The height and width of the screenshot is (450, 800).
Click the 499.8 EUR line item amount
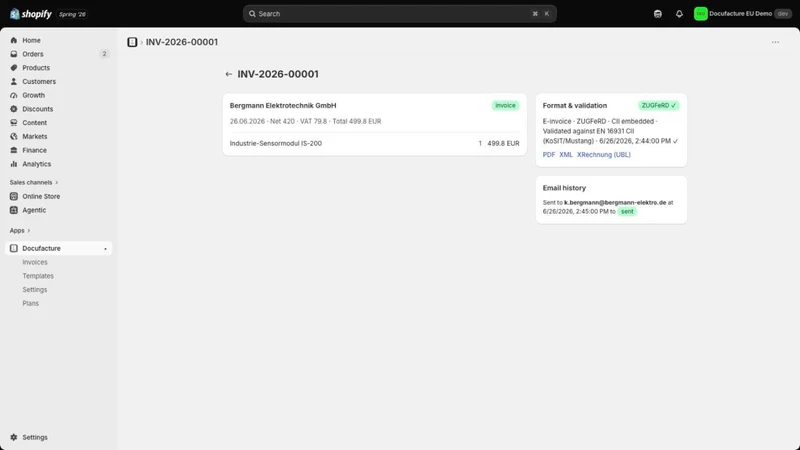pyautogui.click(x=503, y=143)
